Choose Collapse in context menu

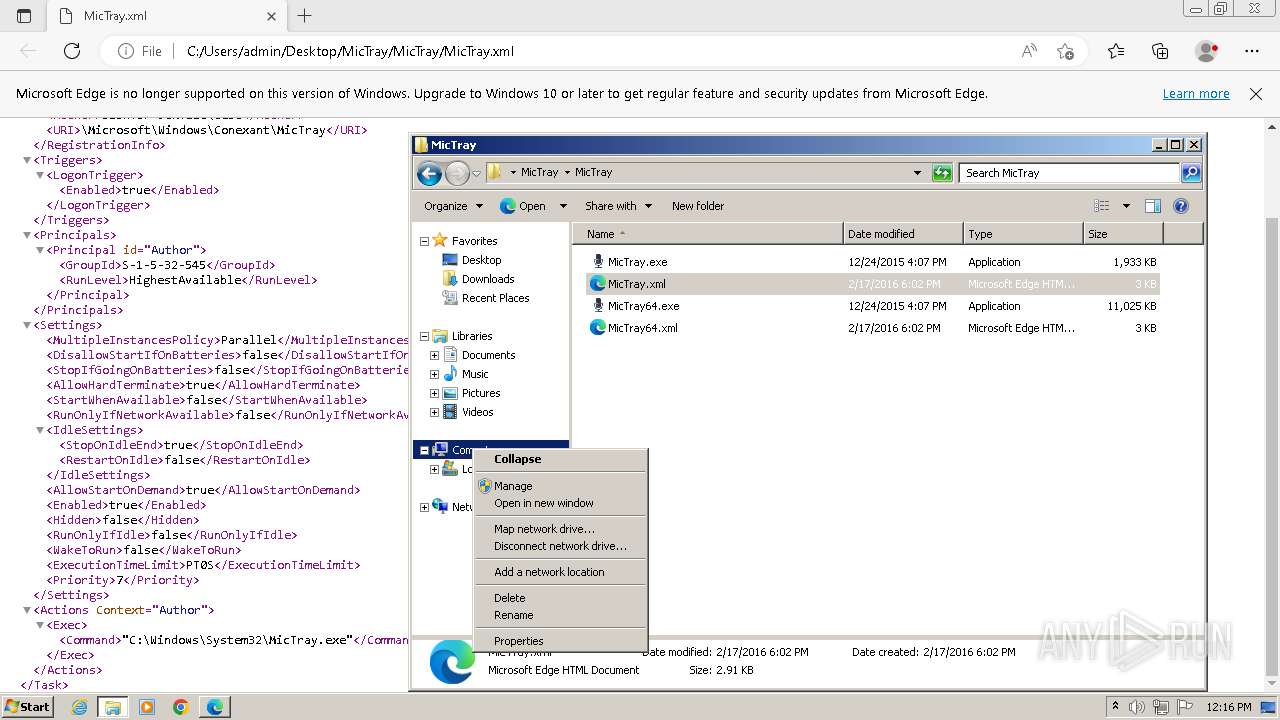coord(560,459)
